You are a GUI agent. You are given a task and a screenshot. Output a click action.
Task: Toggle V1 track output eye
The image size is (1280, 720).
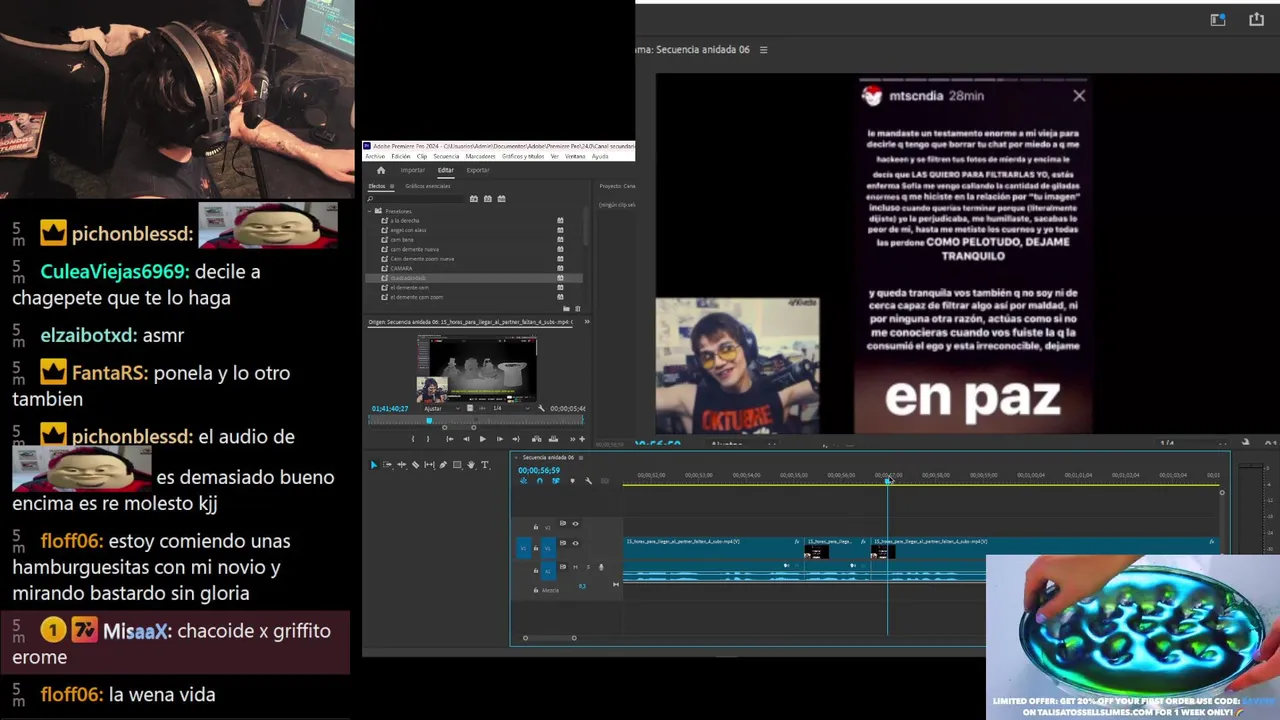(575, 543)
